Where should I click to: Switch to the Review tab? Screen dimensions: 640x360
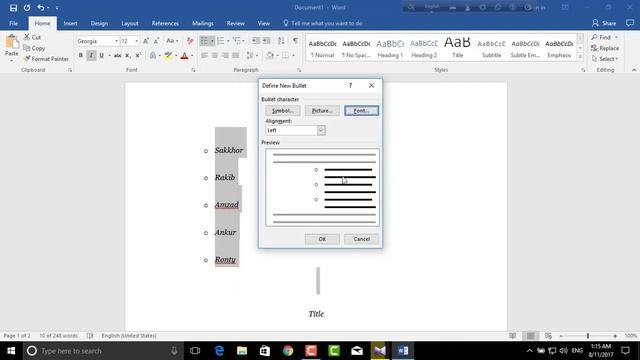click(x=236, y=23)
